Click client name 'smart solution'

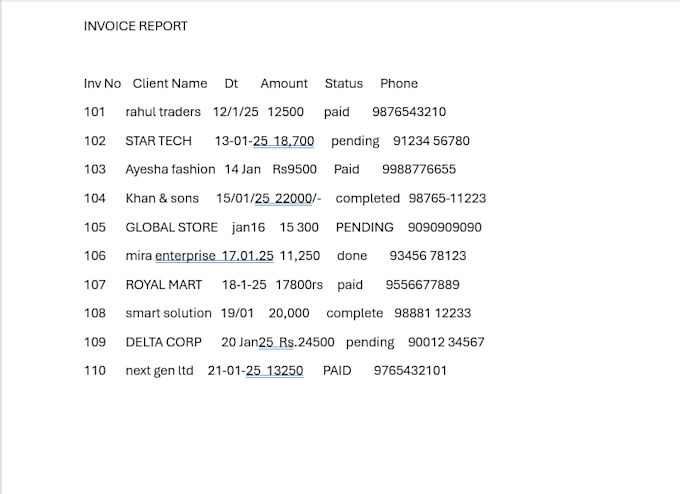tap(168, 313)
